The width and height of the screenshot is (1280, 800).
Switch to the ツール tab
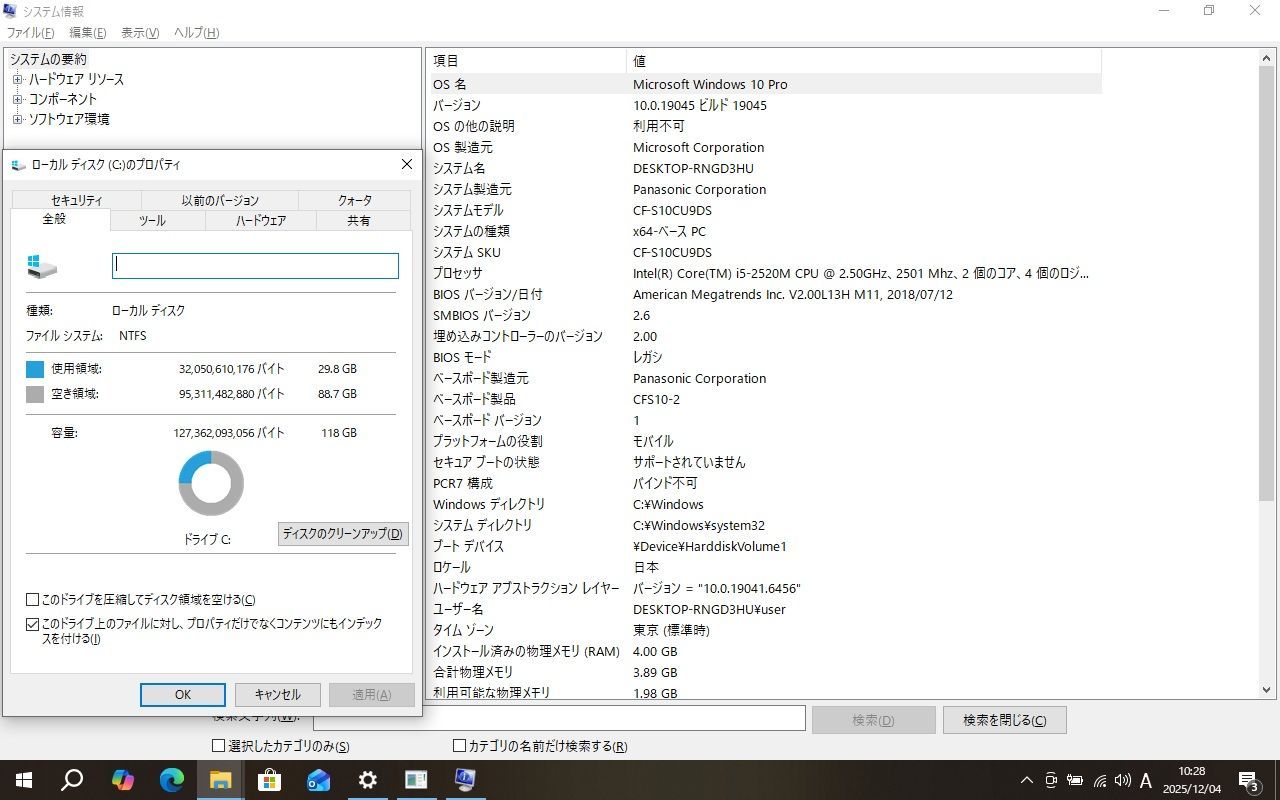[x=152, y=220]
